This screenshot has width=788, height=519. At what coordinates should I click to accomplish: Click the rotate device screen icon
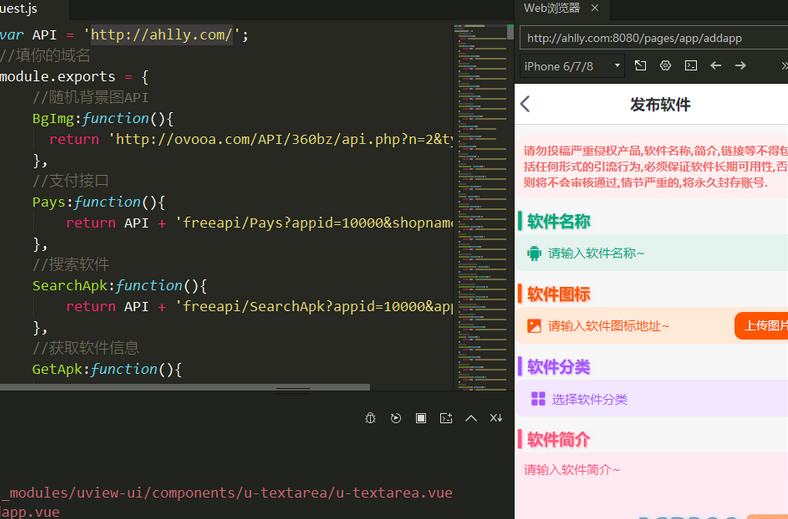(x=641, y=66)
